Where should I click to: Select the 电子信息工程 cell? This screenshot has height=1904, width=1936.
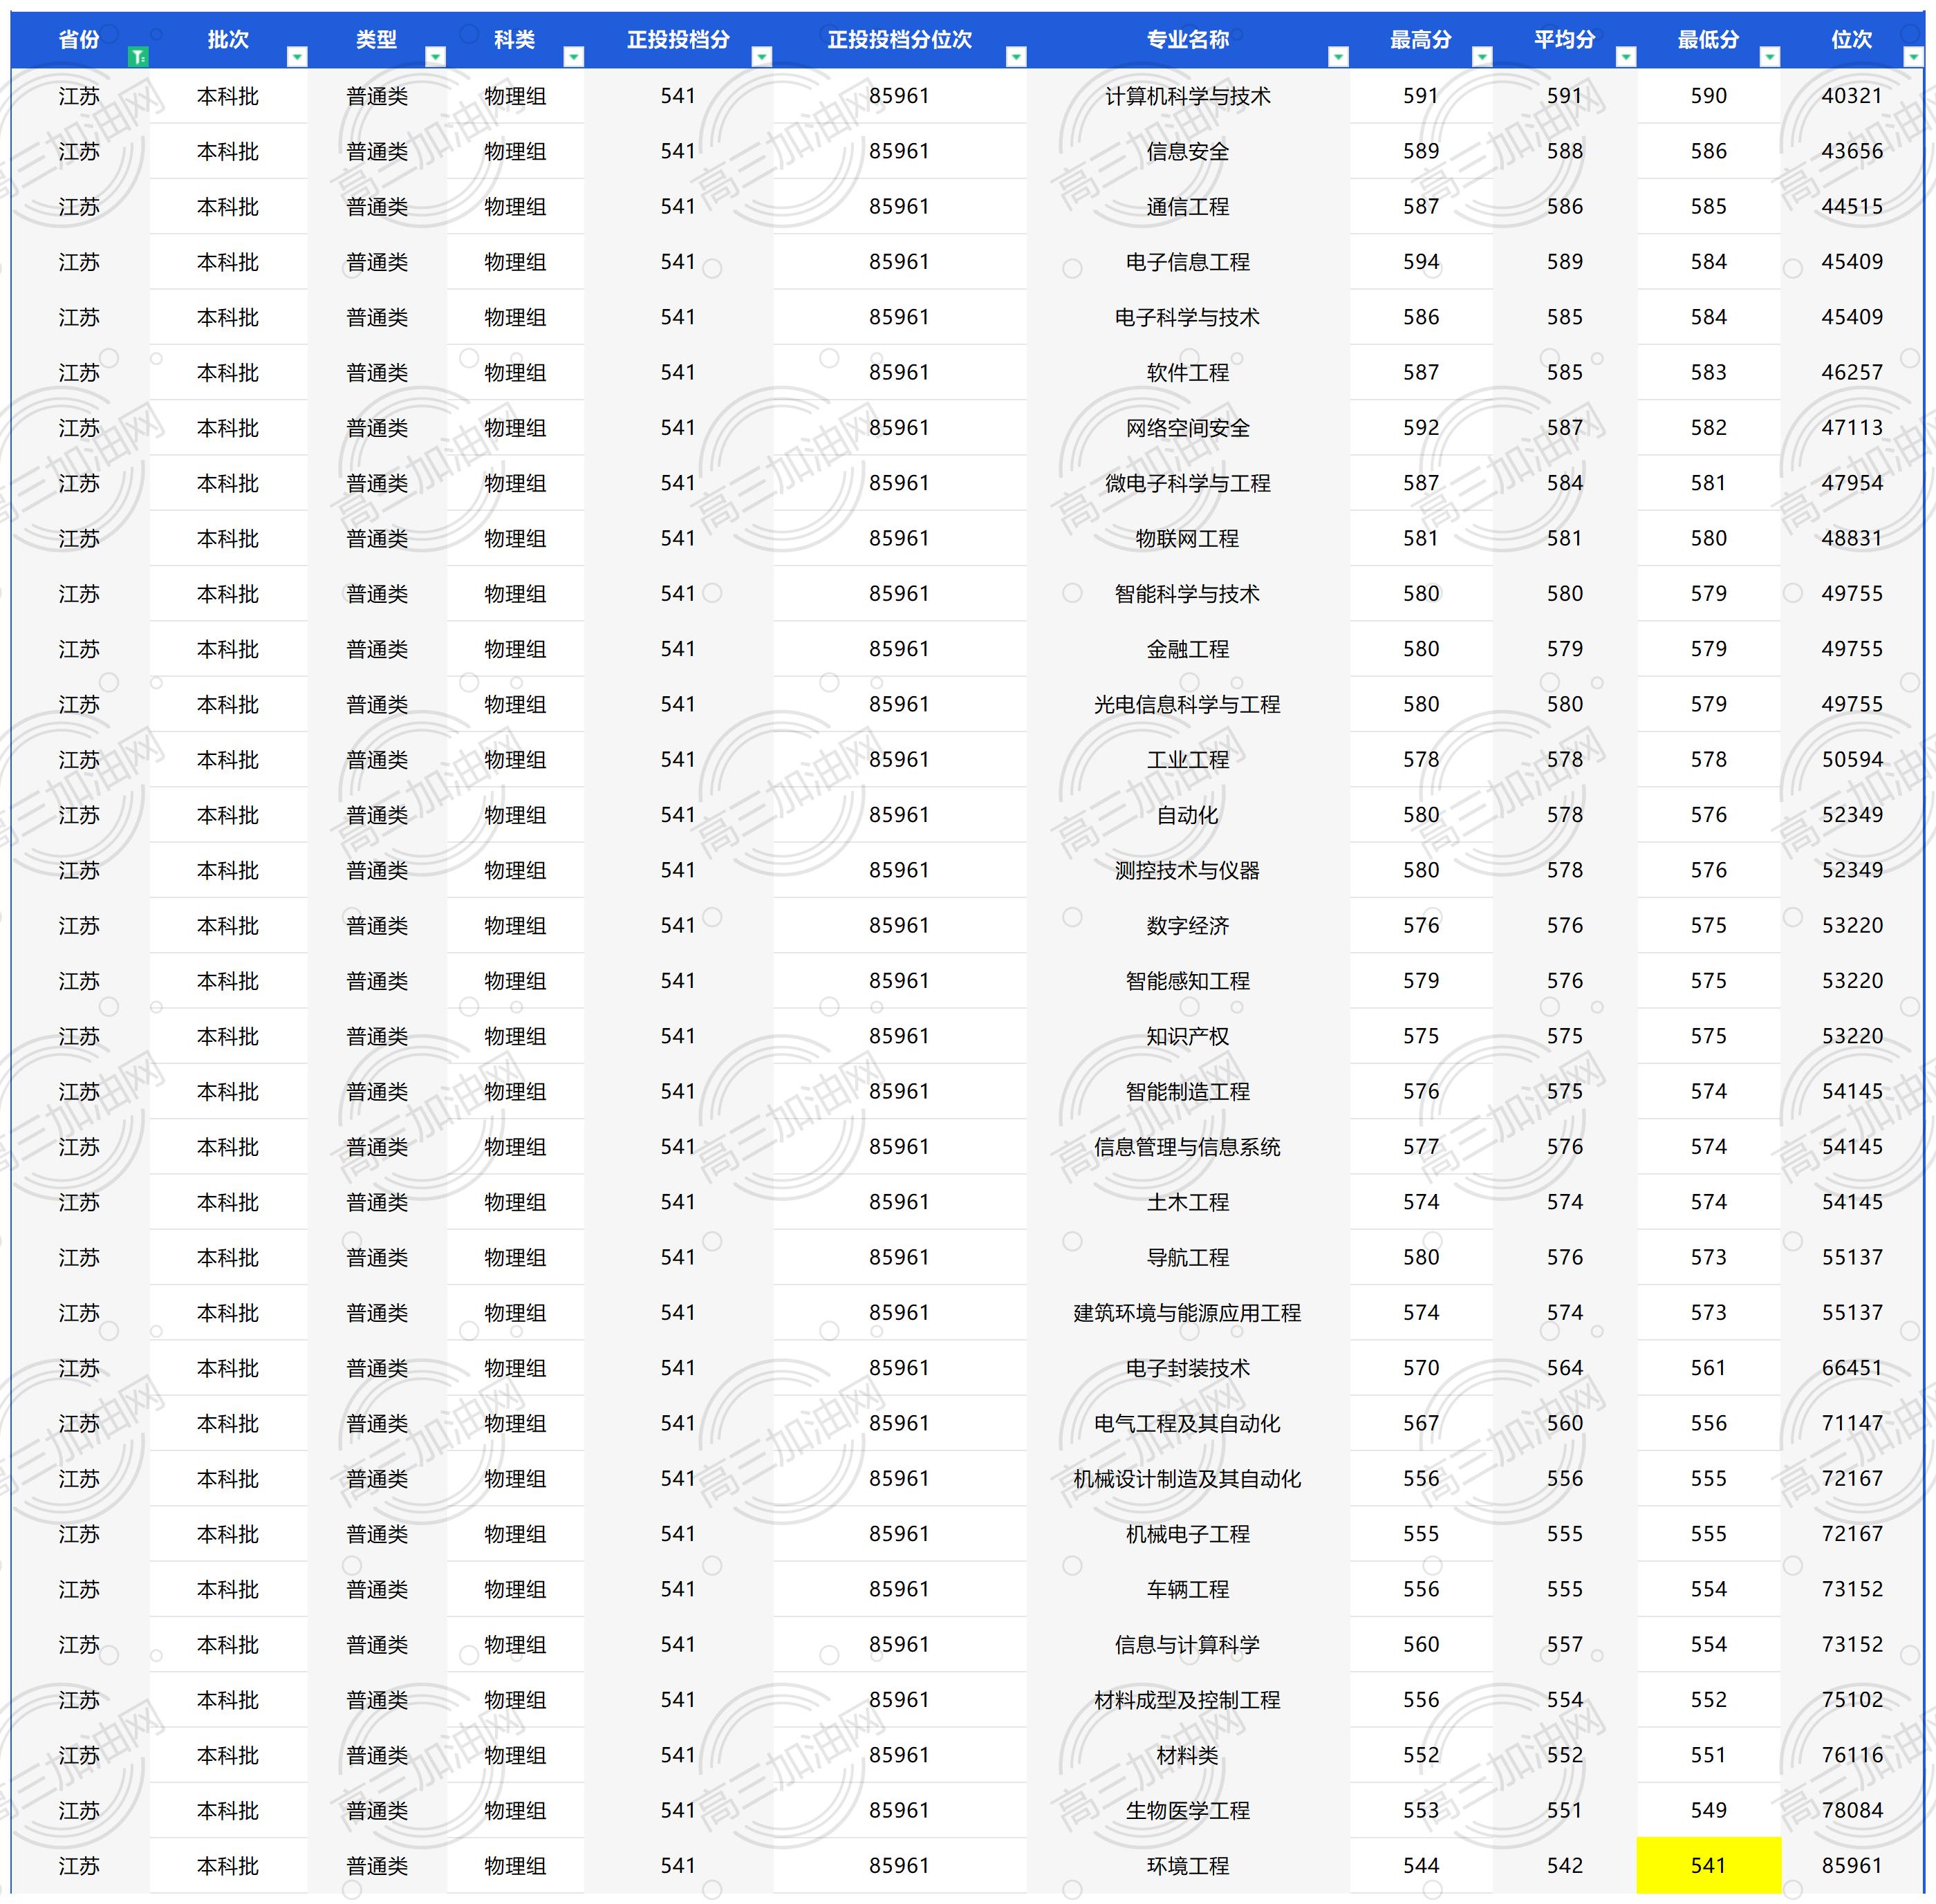point(1188,262)
